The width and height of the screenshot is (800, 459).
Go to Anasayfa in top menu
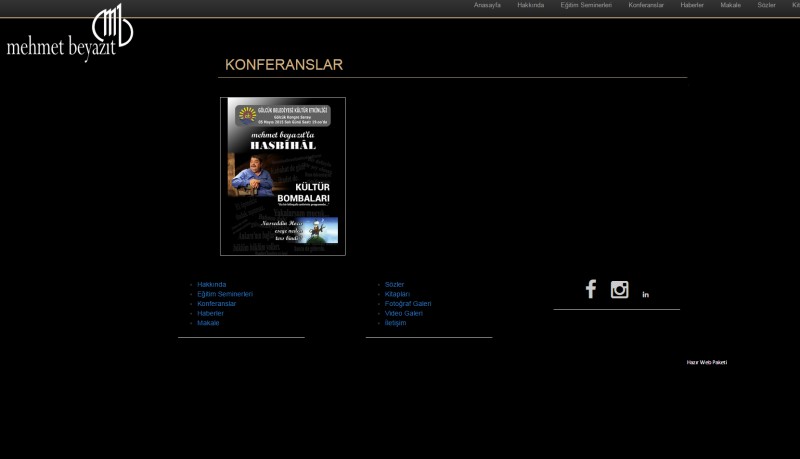pos(487,5)
